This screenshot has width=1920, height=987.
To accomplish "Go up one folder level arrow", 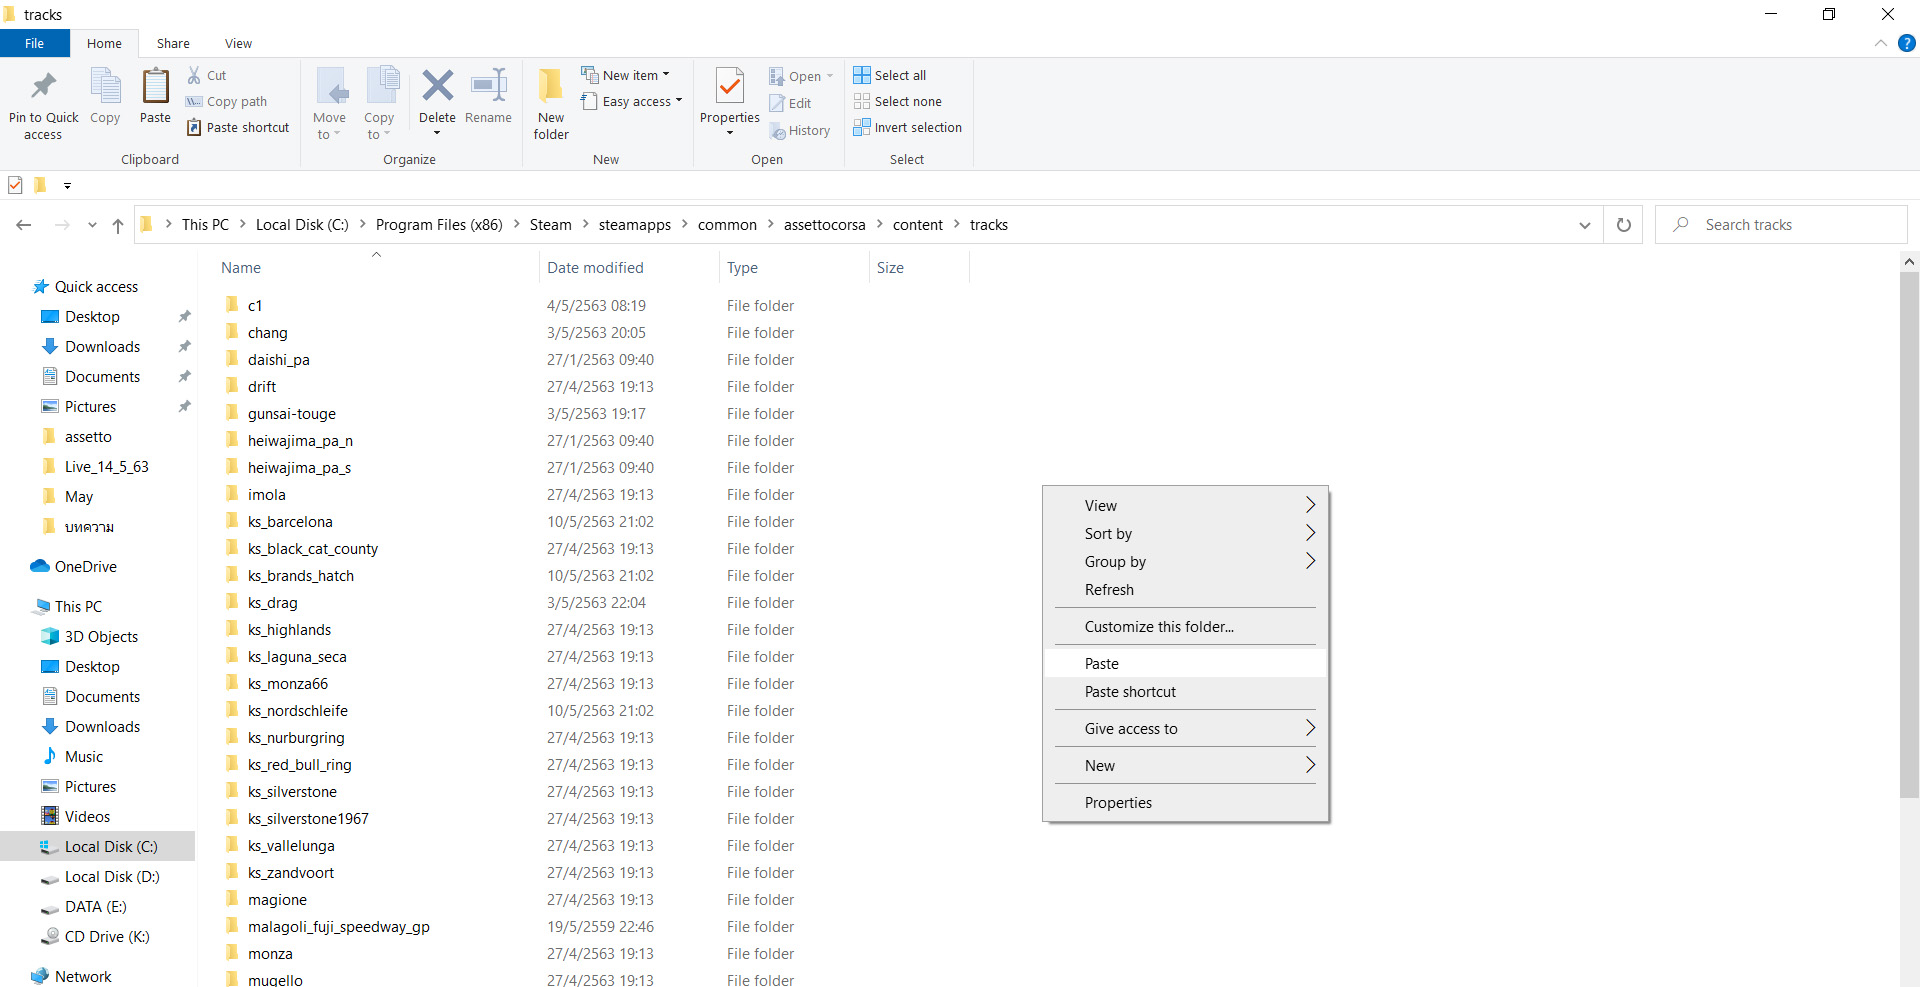I will point(118,225).
